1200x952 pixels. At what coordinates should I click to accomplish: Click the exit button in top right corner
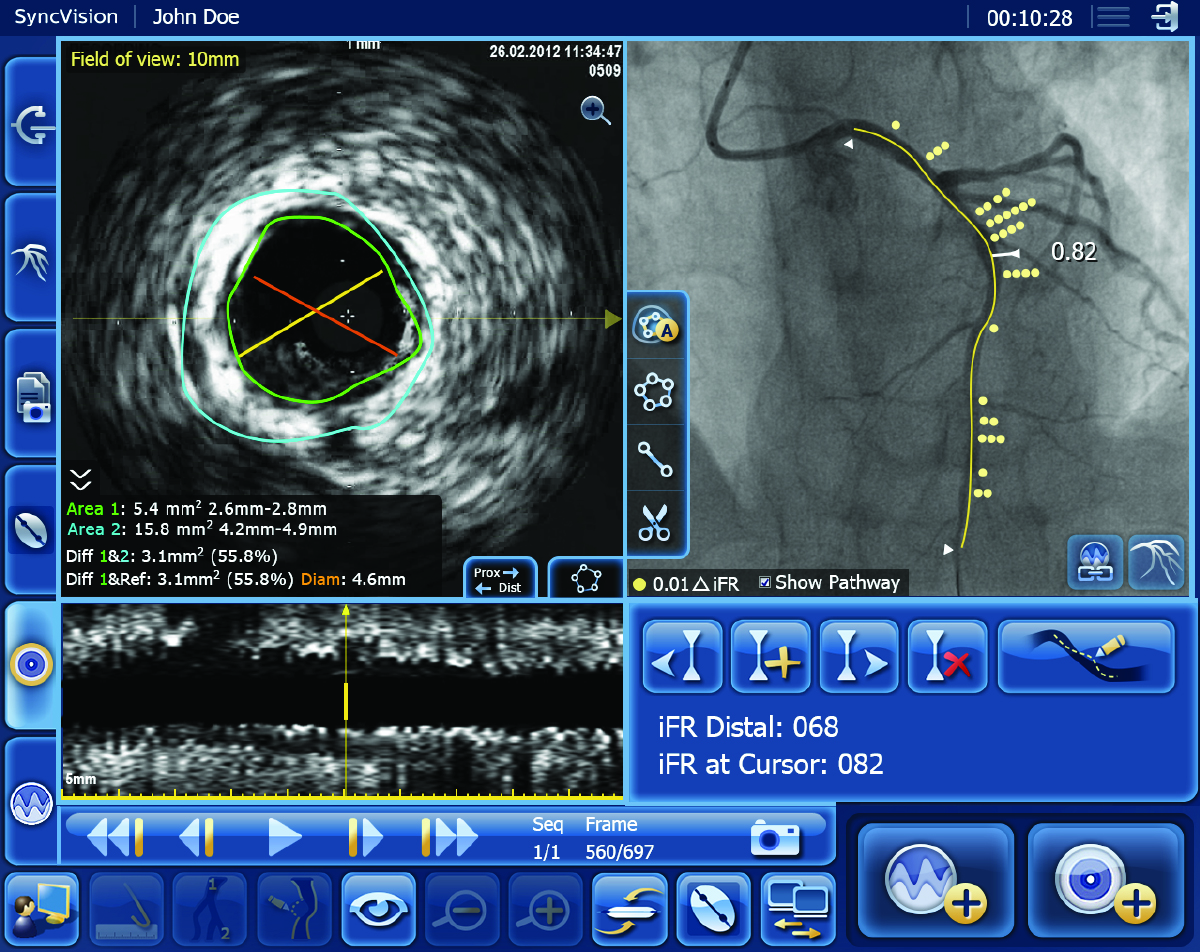tap(1166, 17)
